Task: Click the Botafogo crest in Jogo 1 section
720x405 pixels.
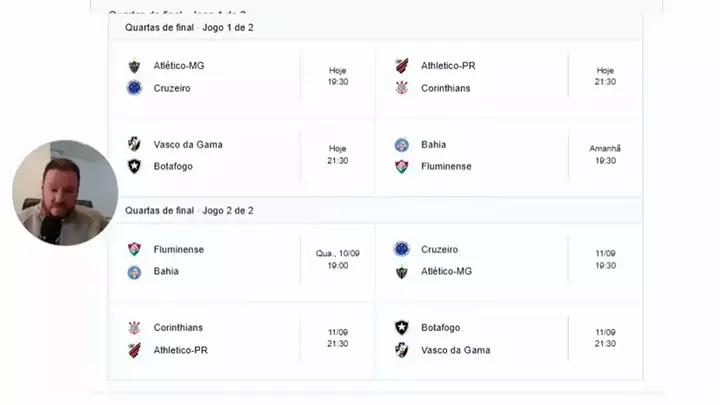Action: pos(134,166)
